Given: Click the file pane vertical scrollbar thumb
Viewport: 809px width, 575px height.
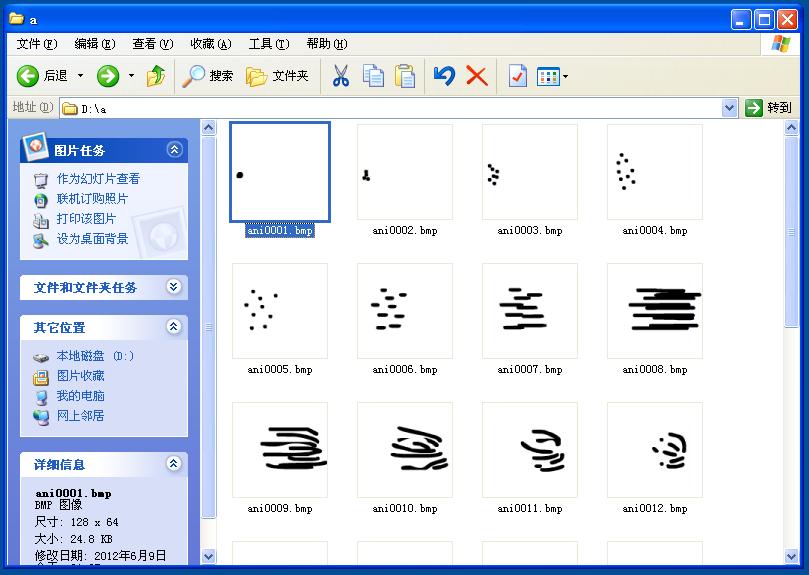Looking at the screenshot, I should [791, 231].
